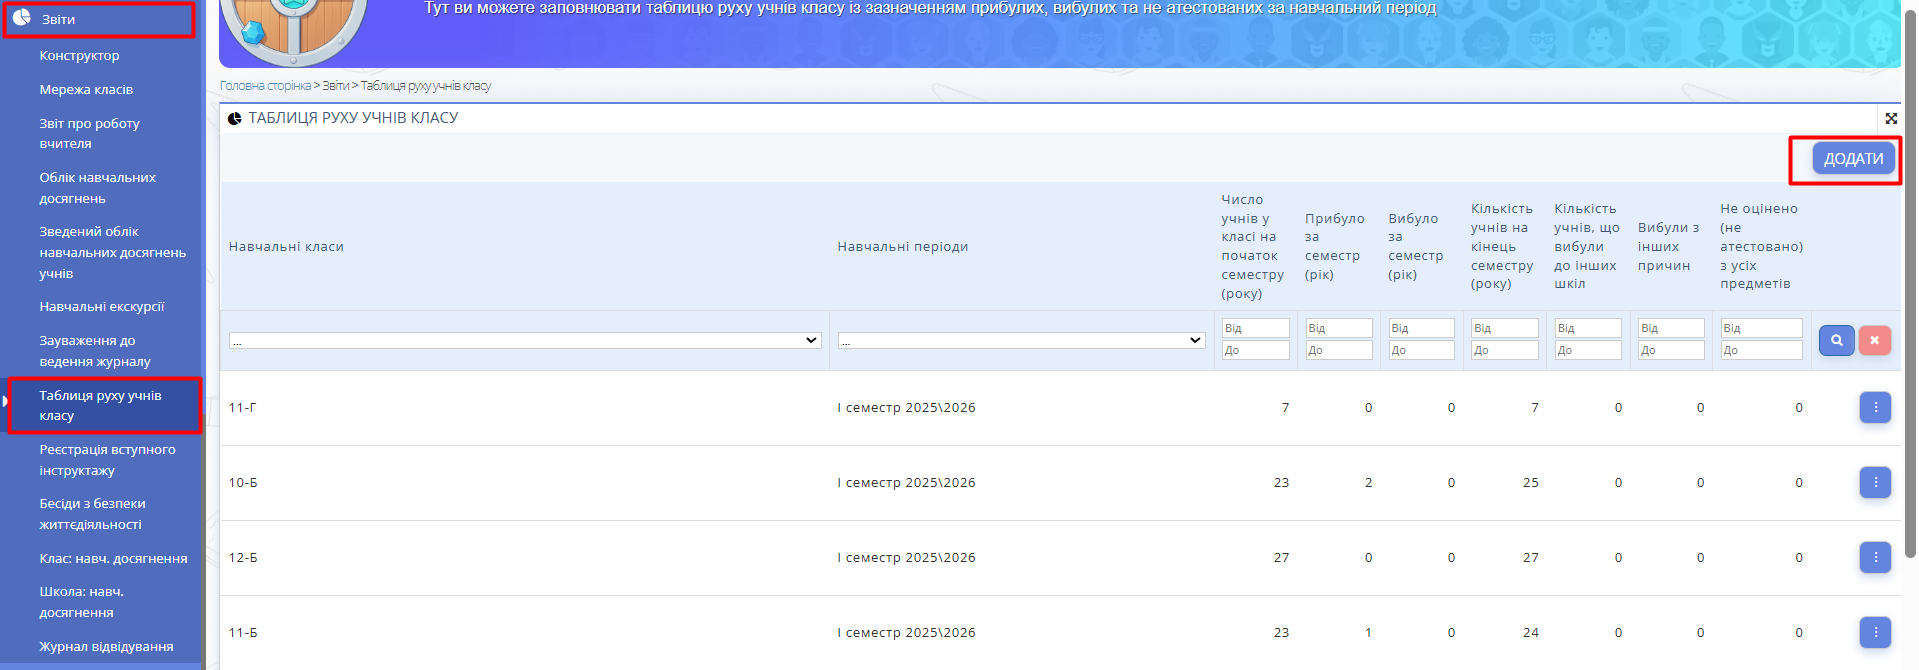Open actions menu for class 11-Б row

(1875, 633)
